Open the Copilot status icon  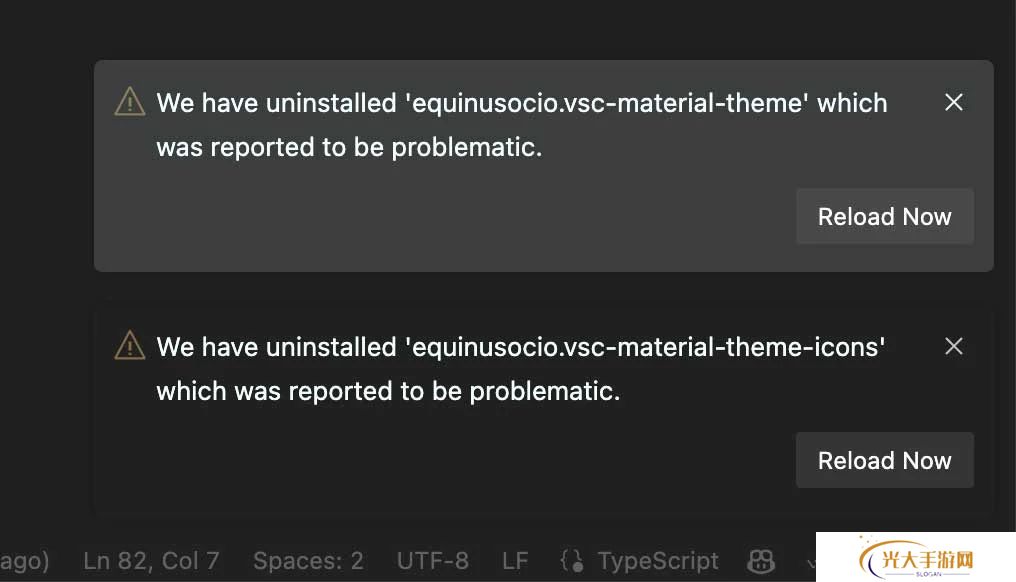[x=761, y=561]
